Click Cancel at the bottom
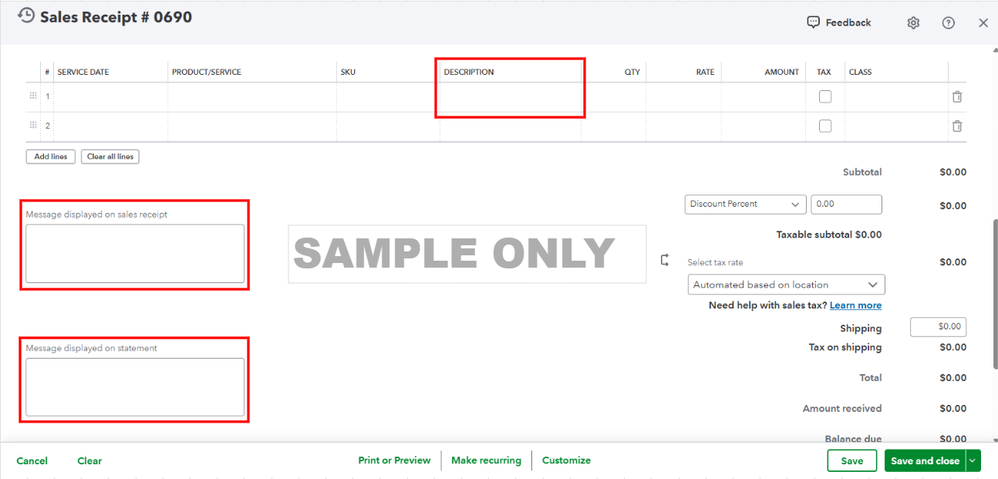The image size is (998, 479). (x=32, y=461)
